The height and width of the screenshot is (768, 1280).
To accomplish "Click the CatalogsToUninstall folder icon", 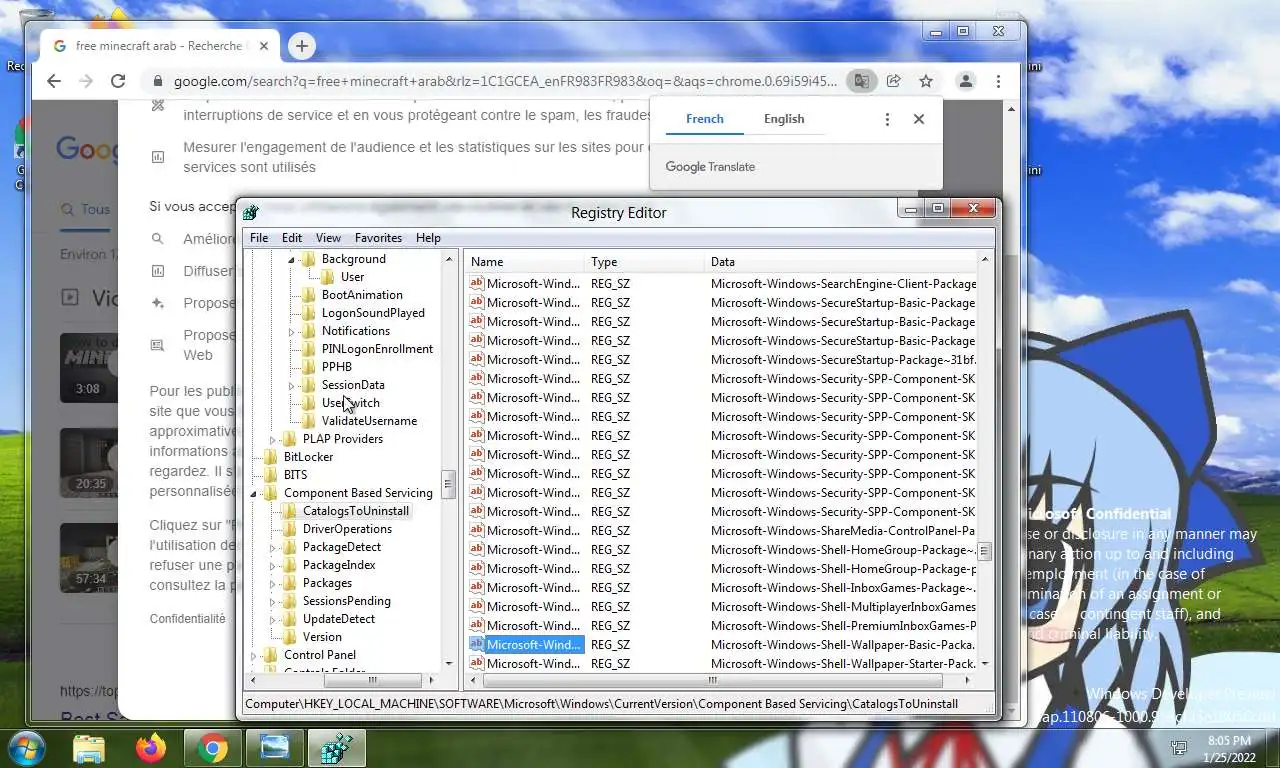I will click(x=290, y=511).
